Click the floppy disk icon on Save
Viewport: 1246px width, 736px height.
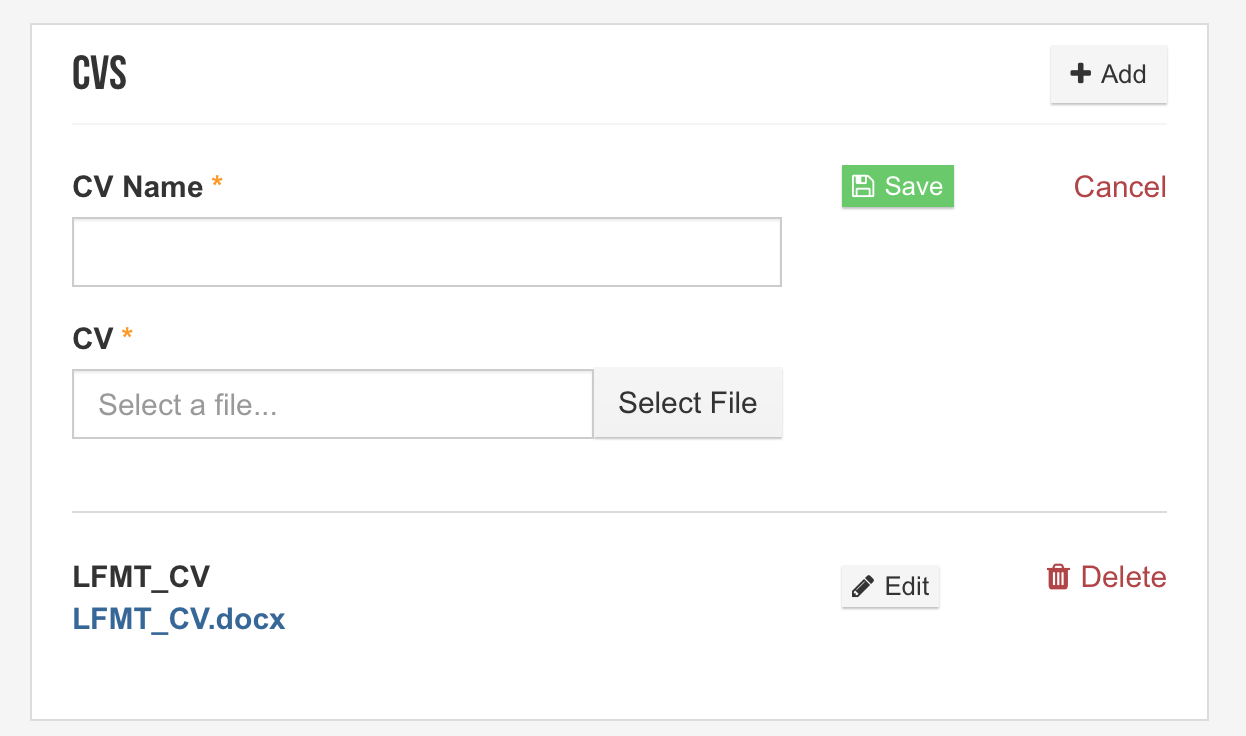[x=862, y=186]
